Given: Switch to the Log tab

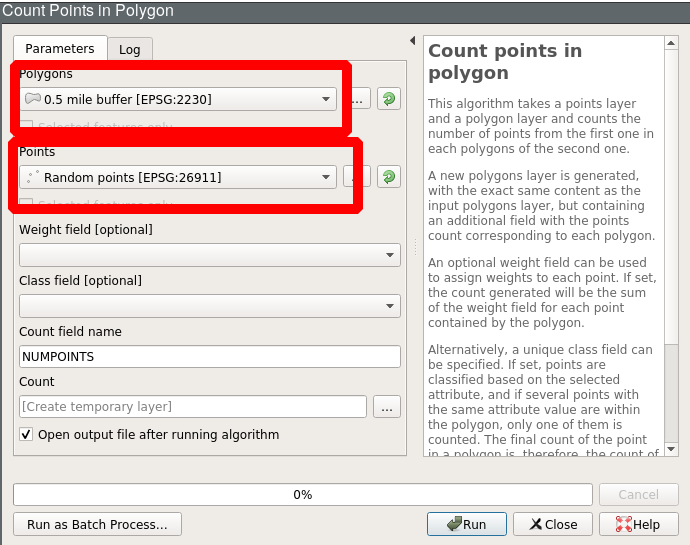Looking at the screenshot, I should click(x=129, y=49).
